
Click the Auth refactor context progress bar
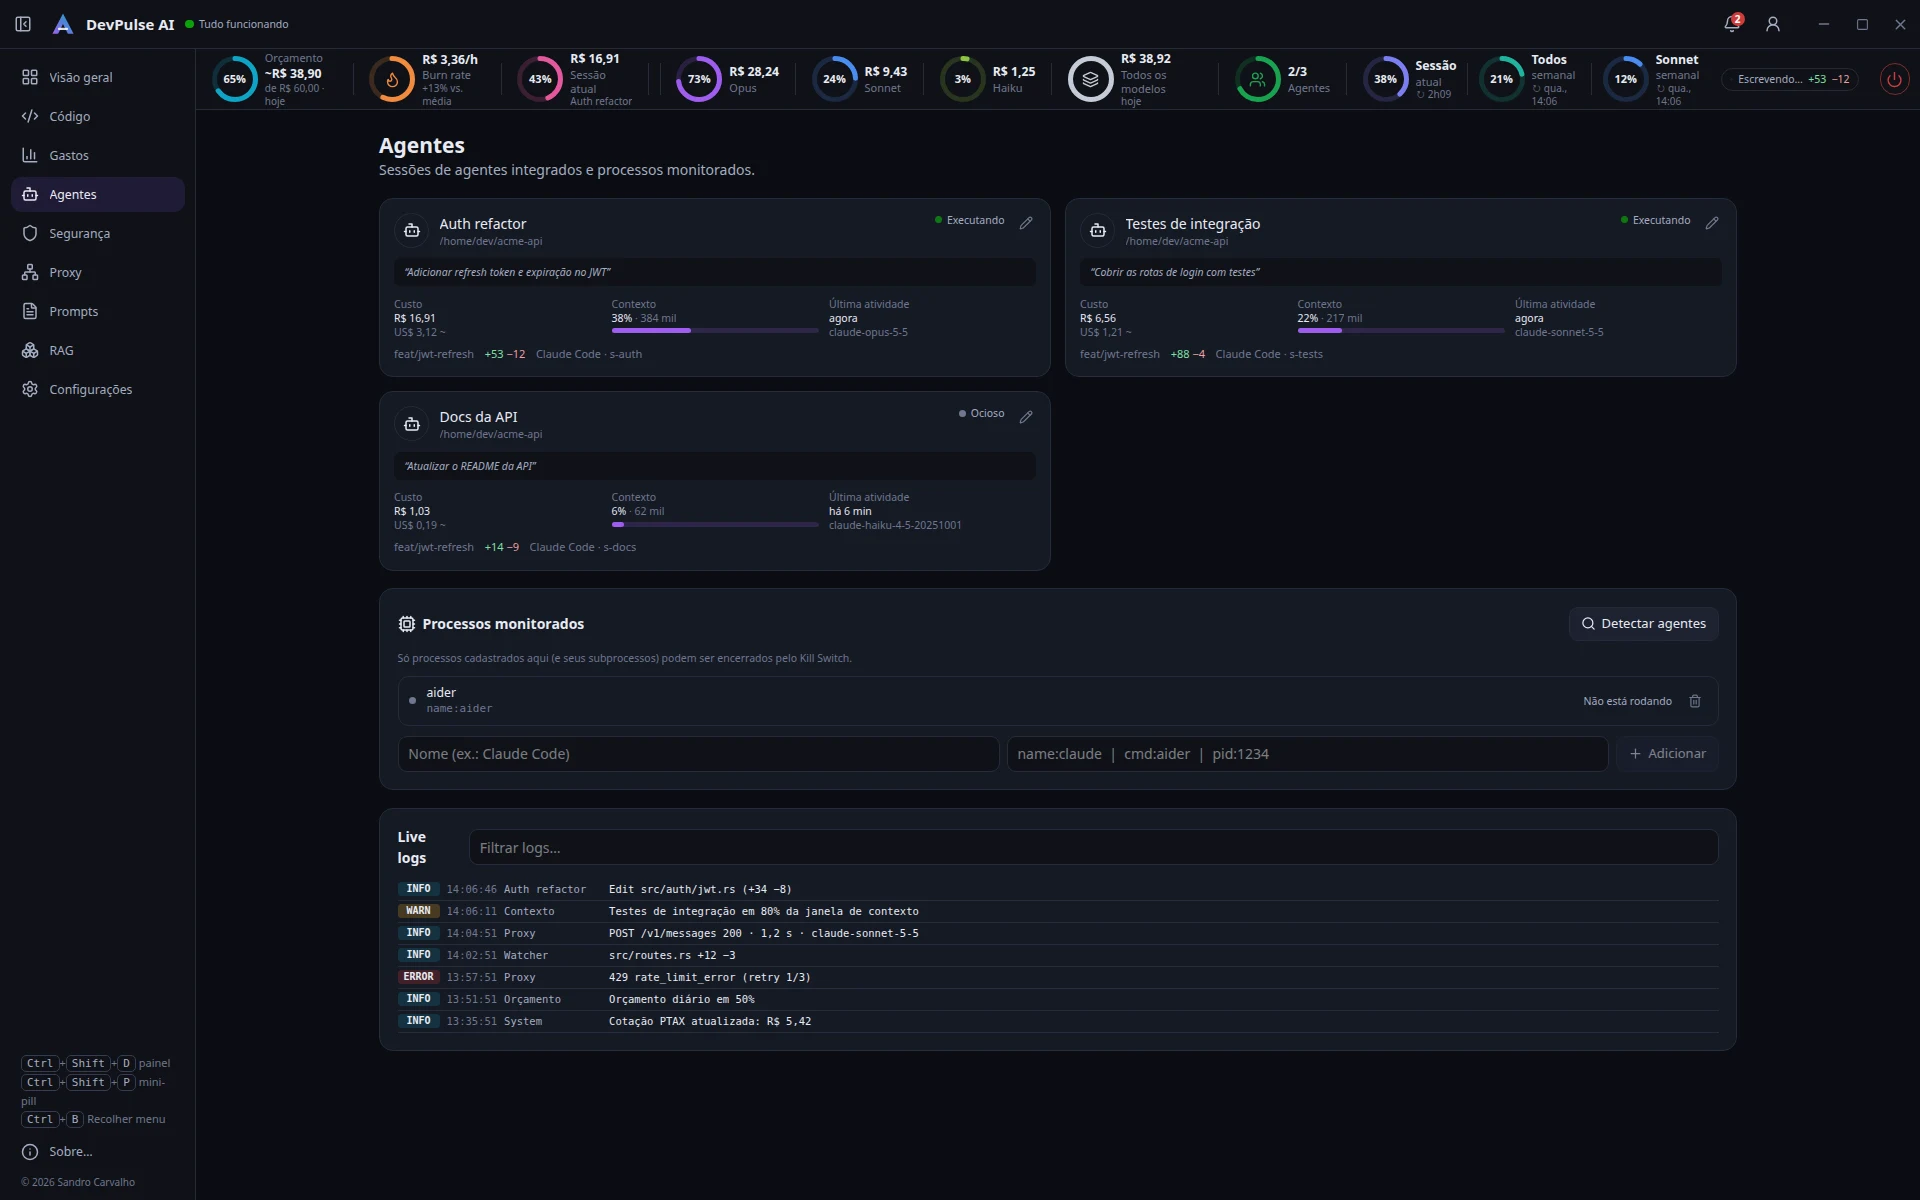[715, 330]
